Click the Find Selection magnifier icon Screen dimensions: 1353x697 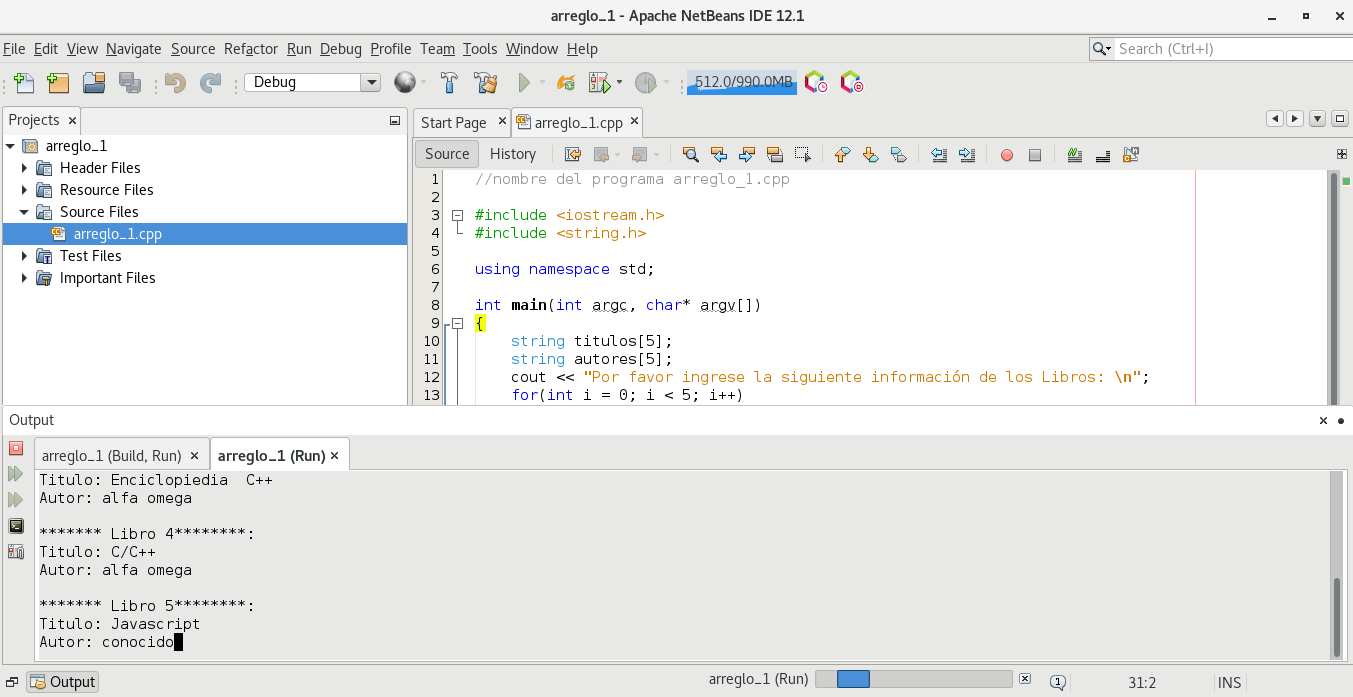click(x=690, y=154)
